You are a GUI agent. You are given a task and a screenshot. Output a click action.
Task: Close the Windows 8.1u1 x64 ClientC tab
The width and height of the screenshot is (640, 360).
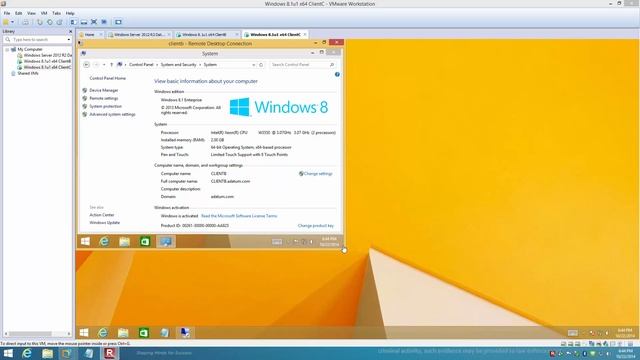coord(304,35)
